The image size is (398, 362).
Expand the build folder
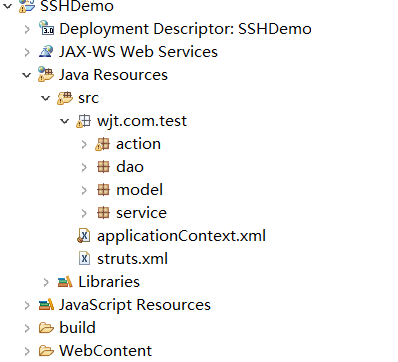(x=27, y=328)
